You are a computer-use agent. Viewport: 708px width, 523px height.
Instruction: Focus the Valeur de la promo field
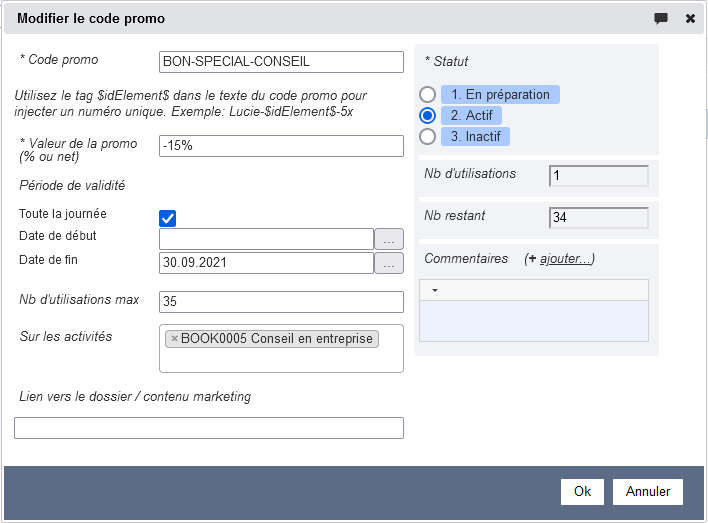click(281, 146)
